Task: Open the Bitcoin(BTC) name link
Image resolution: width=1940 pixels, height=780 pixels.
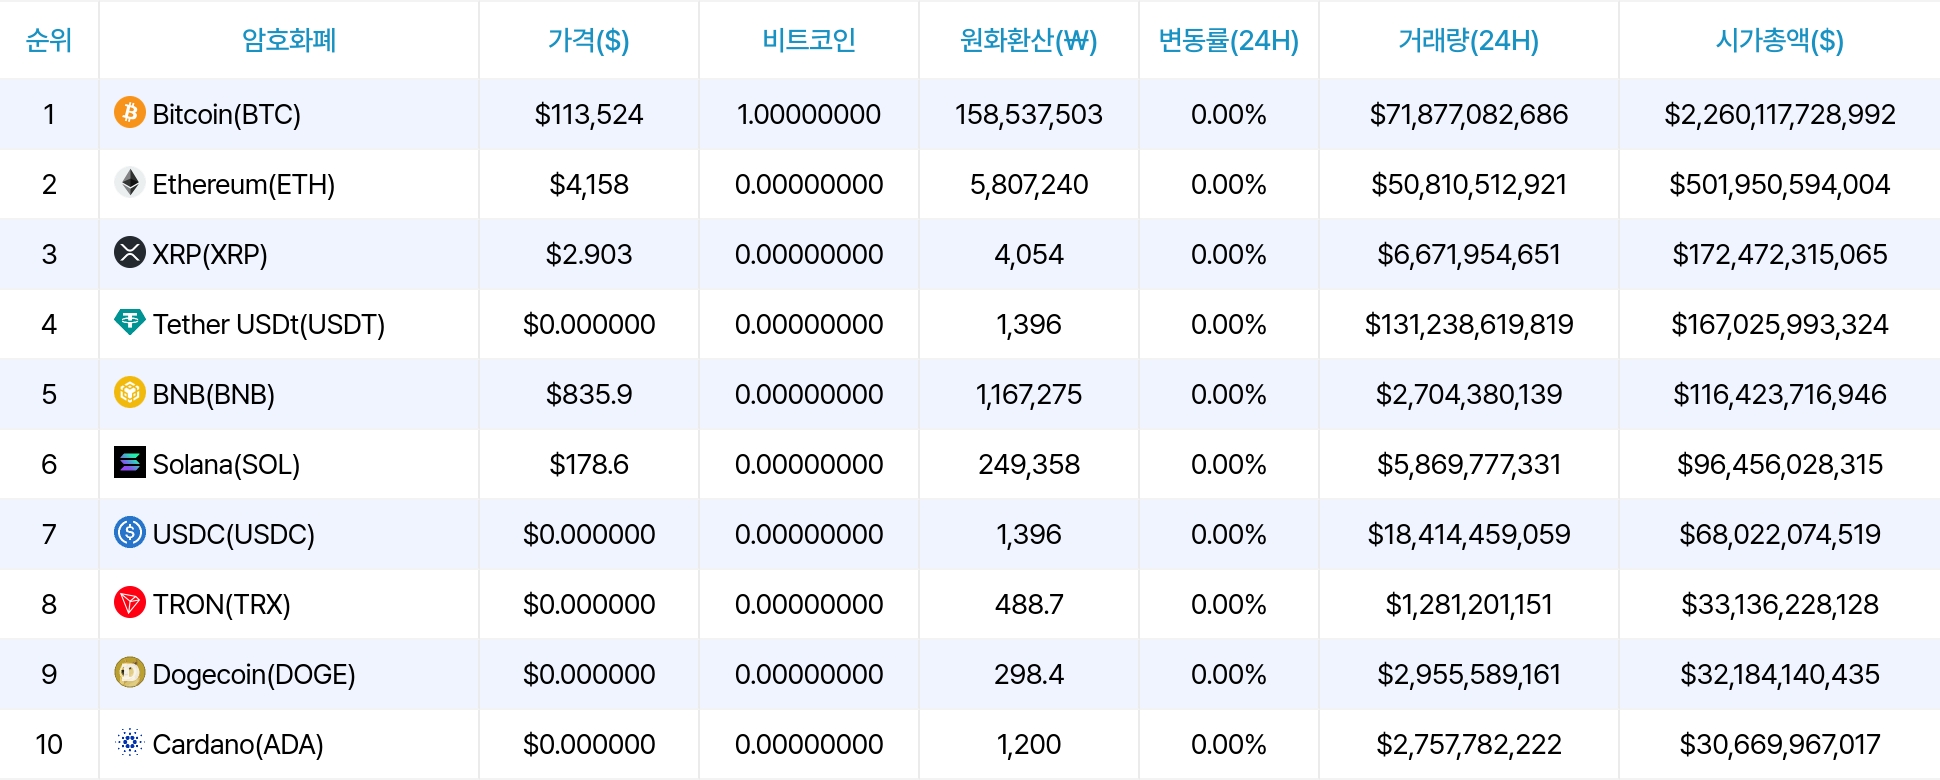Action: 227,114
